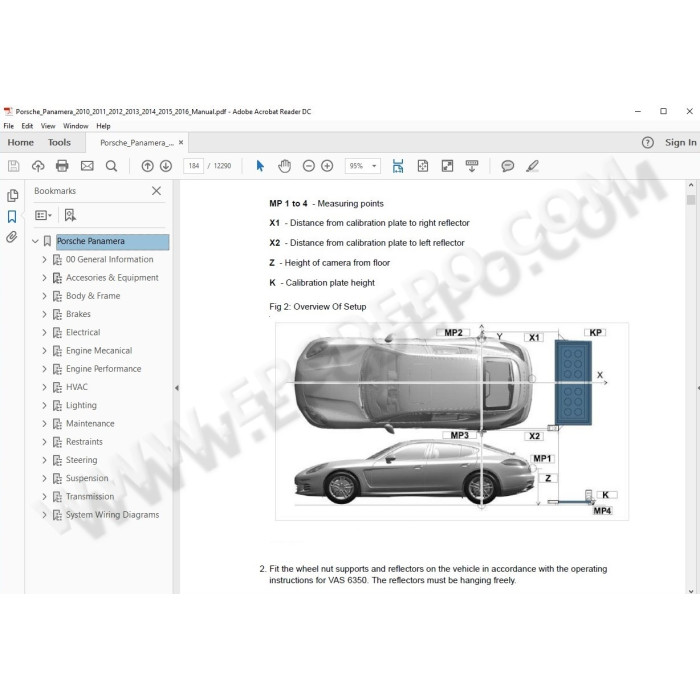Open the File menu
This screenshot has height=700, width=700.
(x=8, y=126)
